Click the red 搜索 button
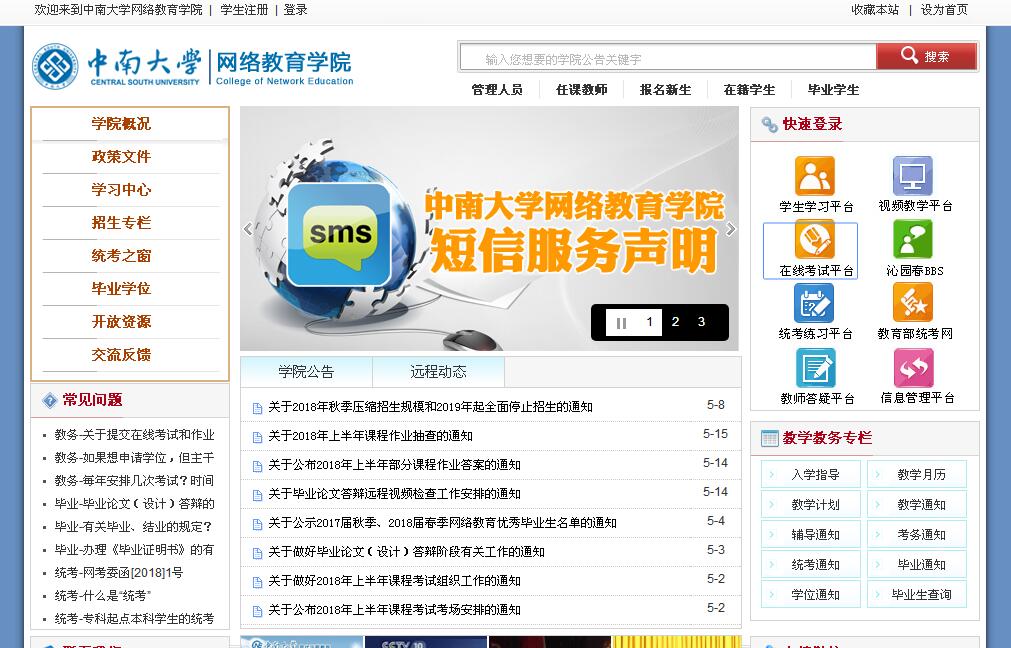1011x648 pixels. [x=926, y=57]
